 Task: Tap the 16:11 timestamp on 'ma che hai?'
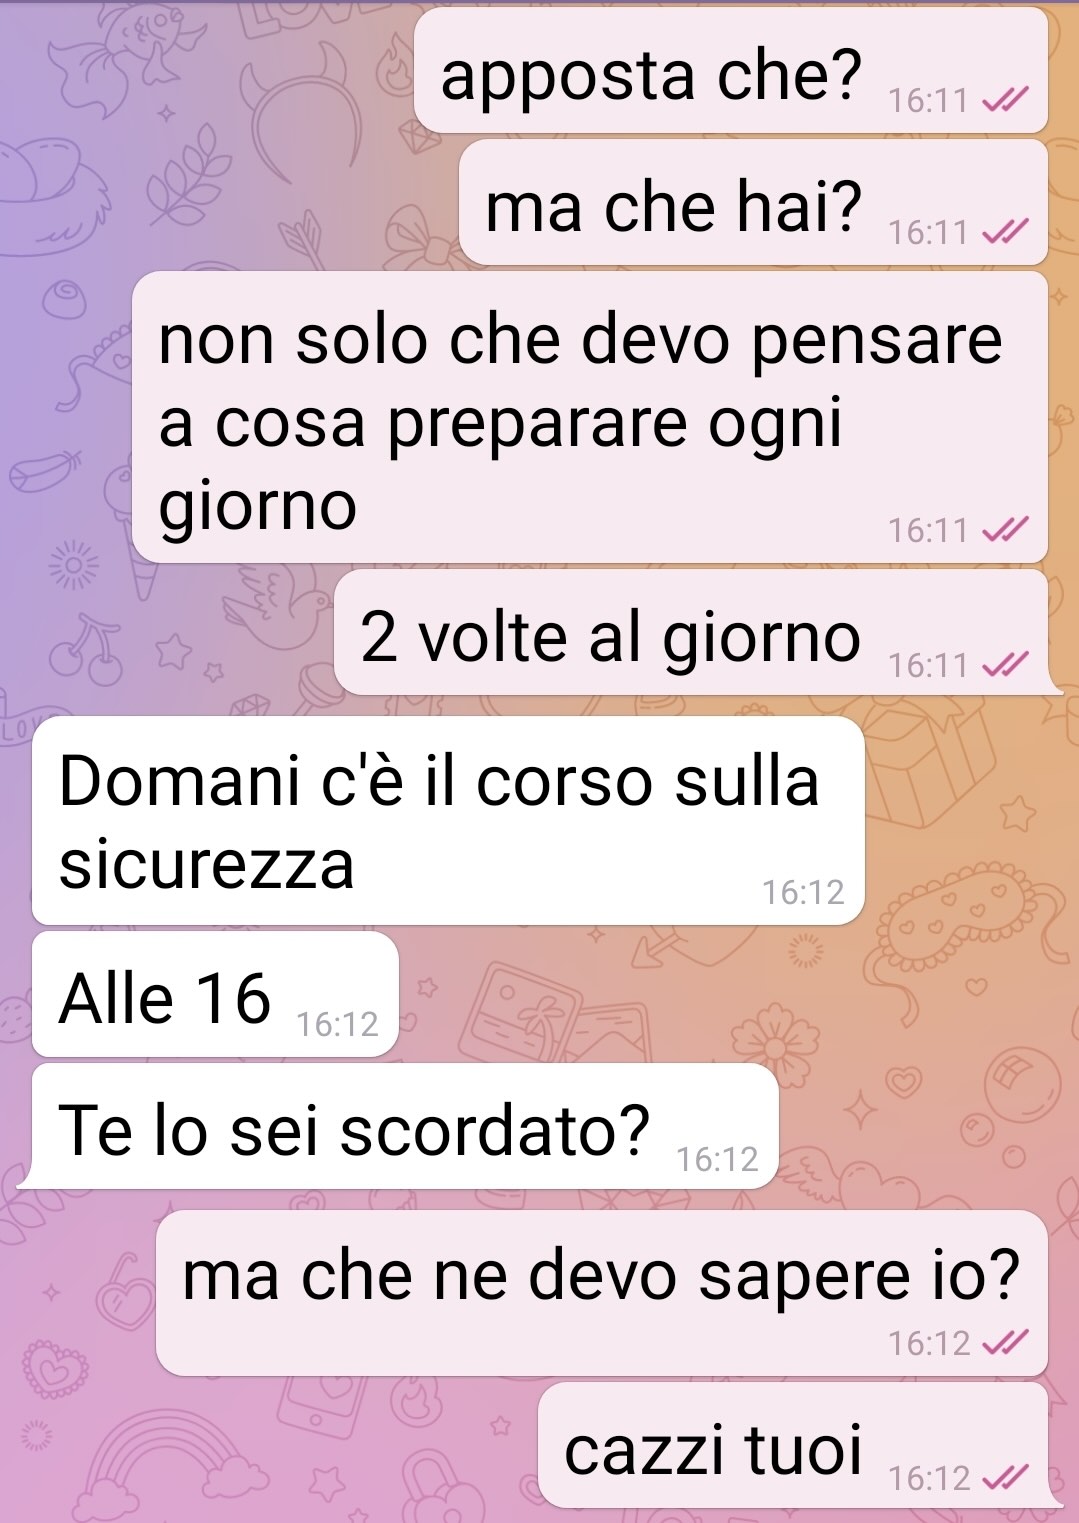928,232
